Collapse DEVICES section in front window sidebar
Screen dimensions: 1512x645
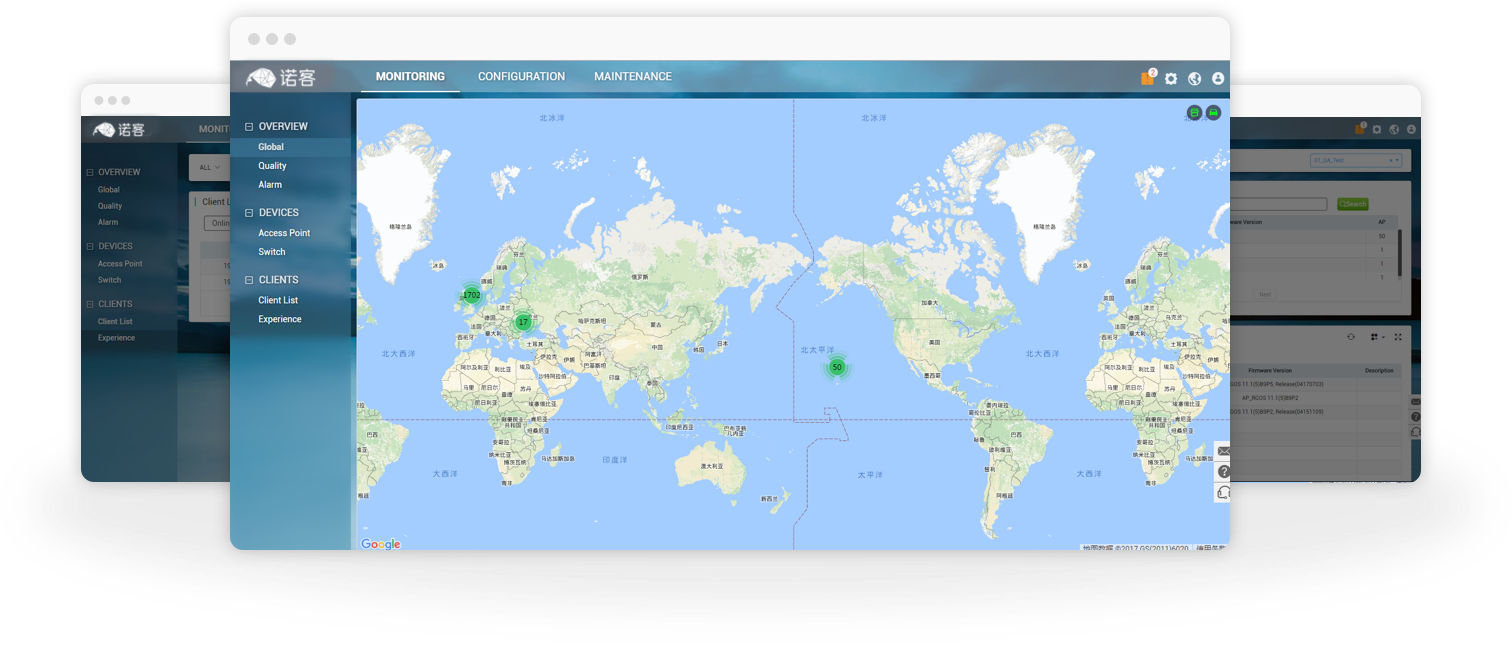coord(249,213)
